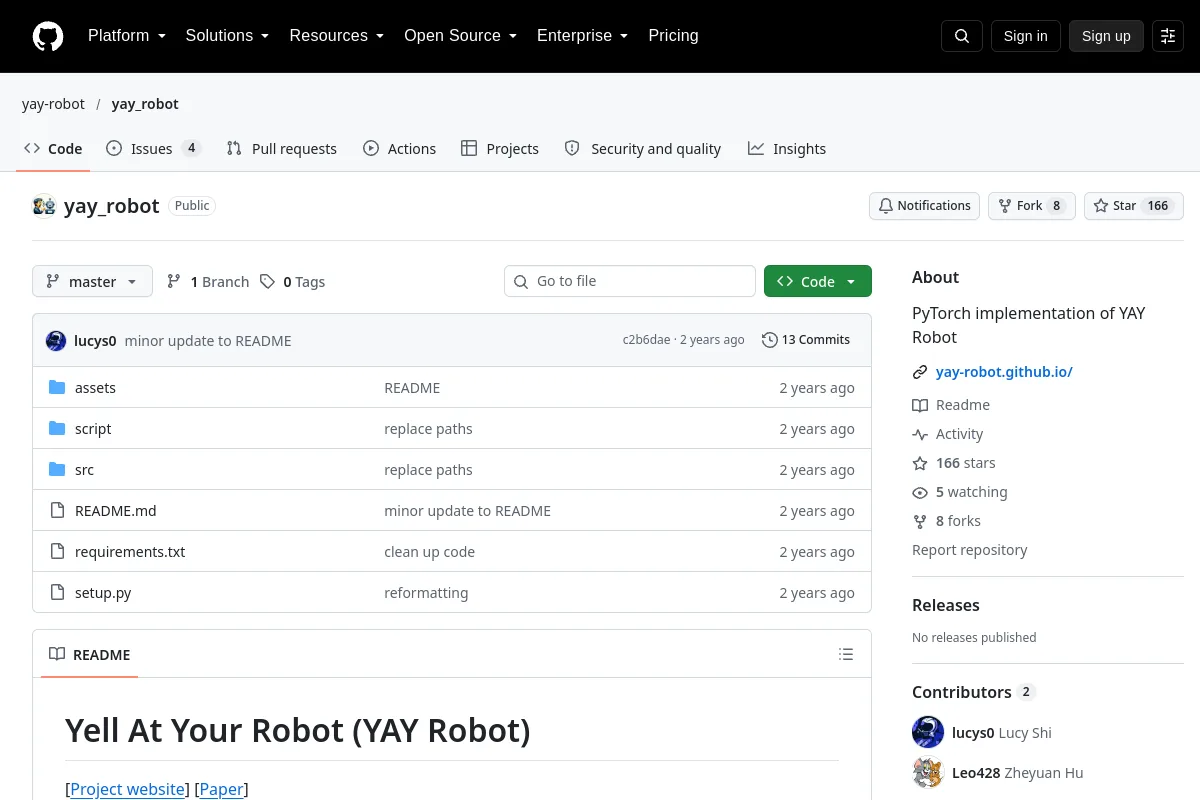
Task: Open Platform navigation dropdown
Action: pyautogui.click(x=127, y=36)
